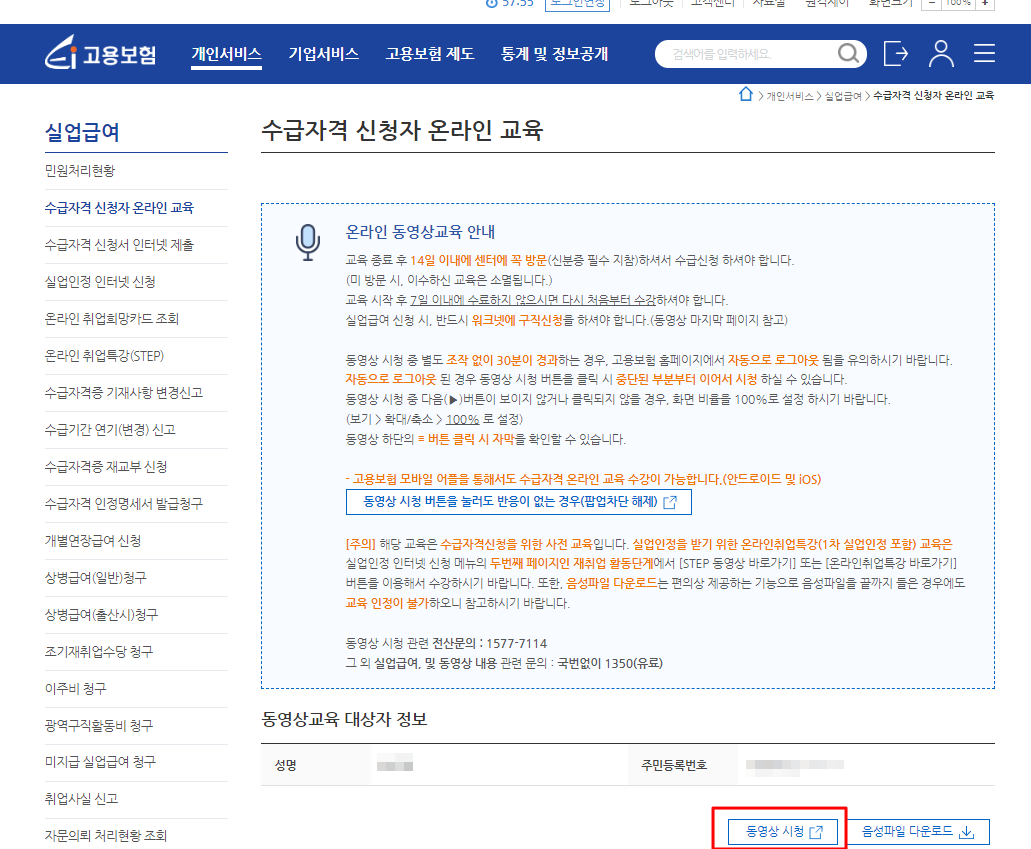Click the 실업급여 sidebar heading

[82, 132]
